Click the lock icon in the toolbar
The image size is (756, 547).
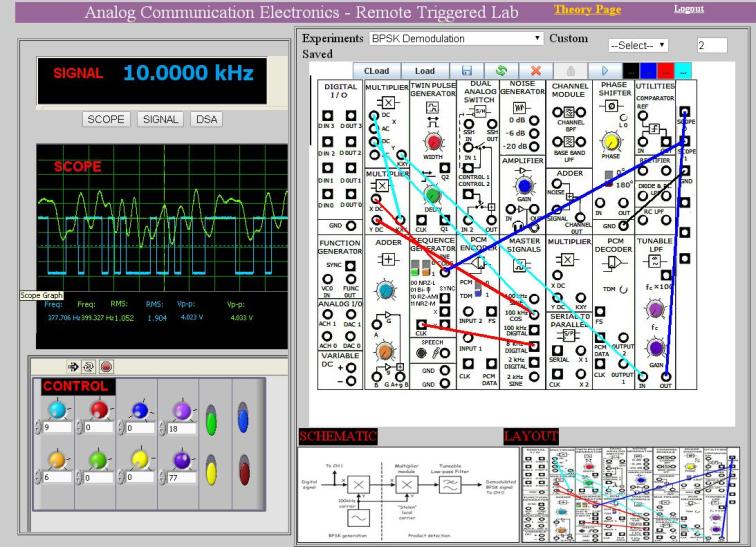coord(570,71)
